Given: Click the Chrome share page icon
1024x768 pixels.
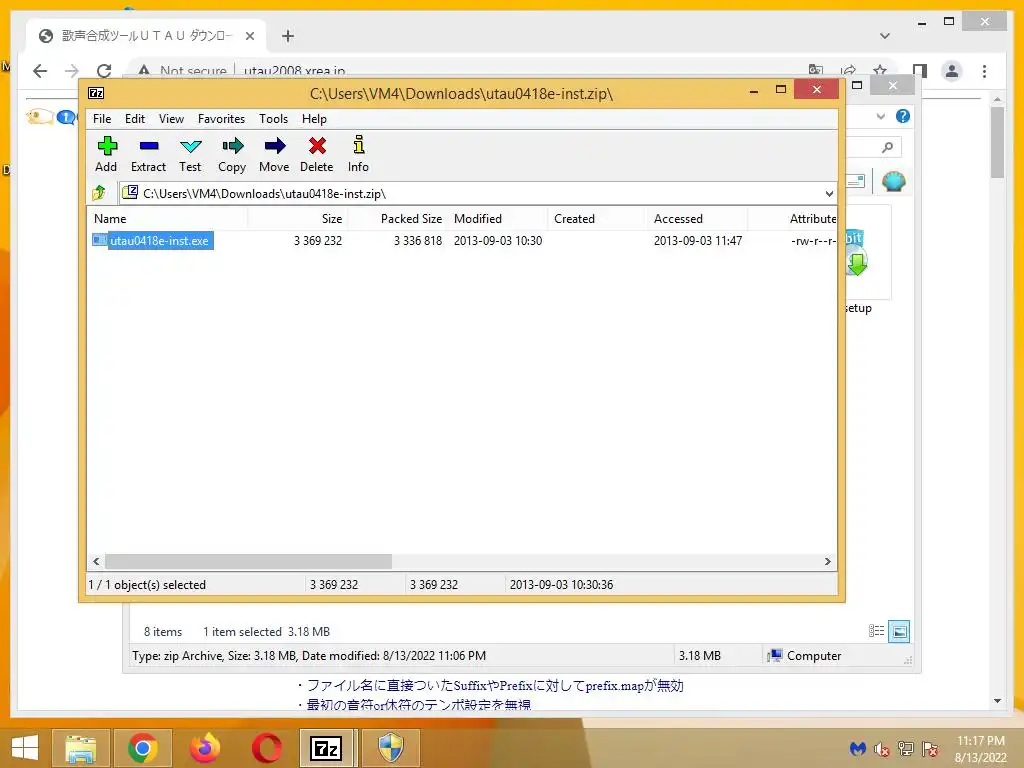Looking at the screenshot, I should tap(848, 71).
